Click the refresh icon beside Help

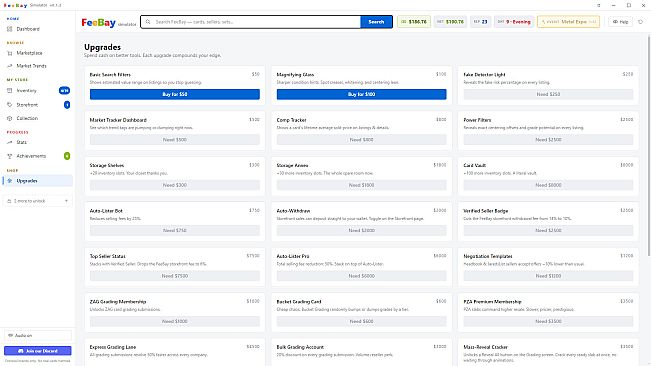point(641,22)
